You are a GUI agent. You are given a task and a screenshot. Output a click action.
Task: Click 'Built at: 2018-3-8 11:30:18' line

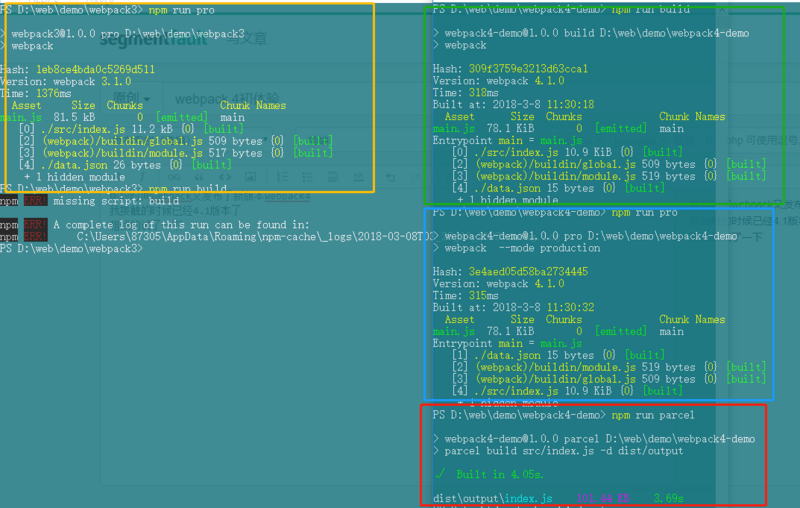[x=513, y=105]
